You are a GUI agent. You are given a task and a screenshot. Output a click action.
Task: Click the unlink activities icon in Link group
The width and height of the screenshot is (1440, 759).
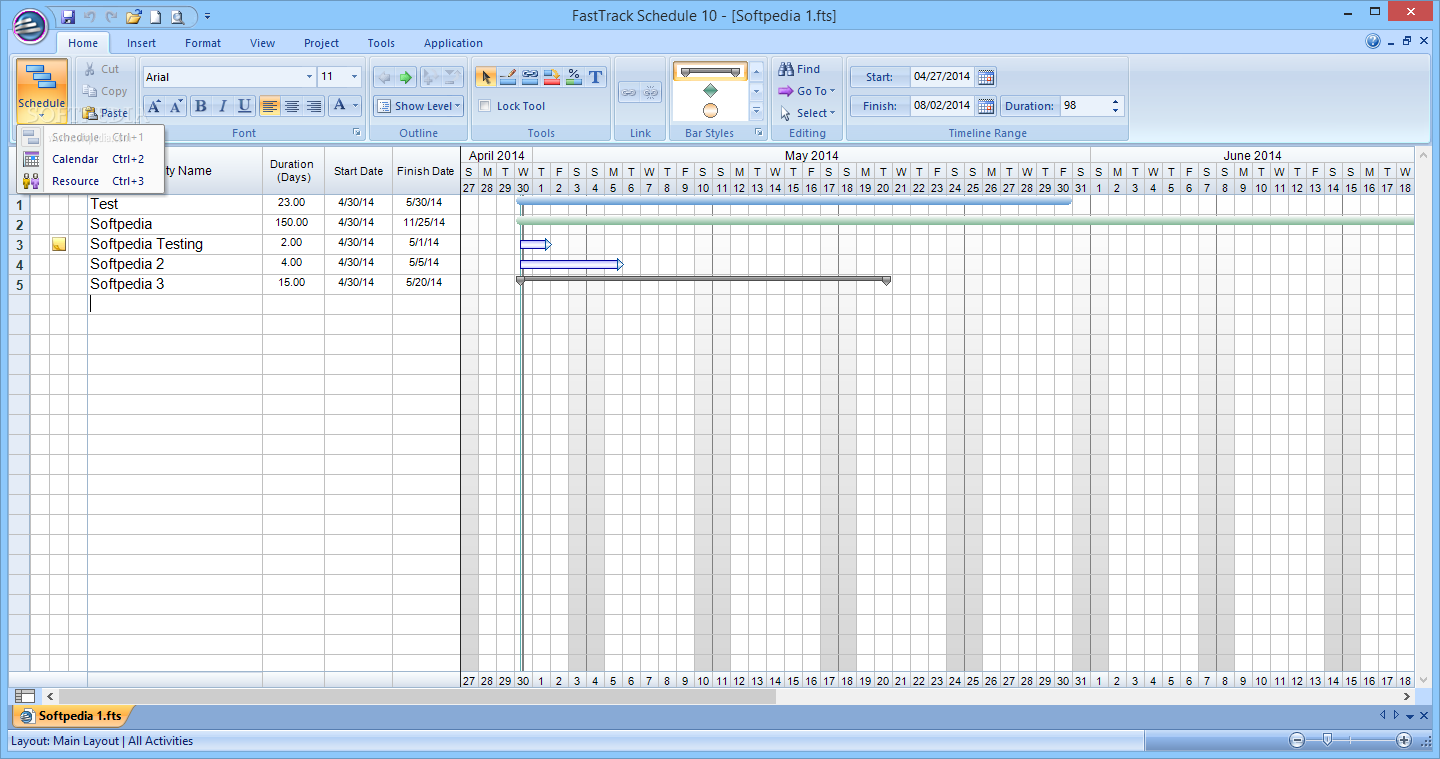click(650, 92)
